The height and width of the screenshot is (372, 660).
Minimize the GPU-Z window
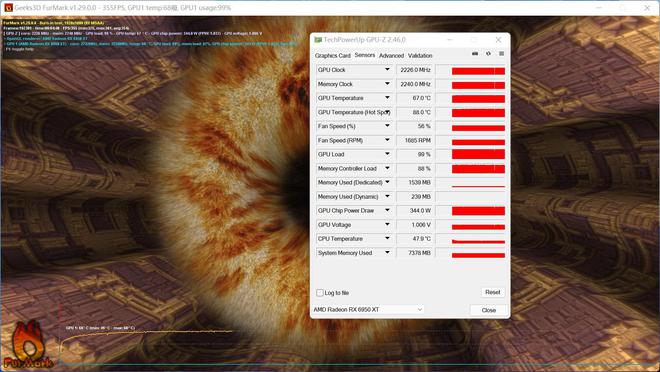[x=450, y=40]
